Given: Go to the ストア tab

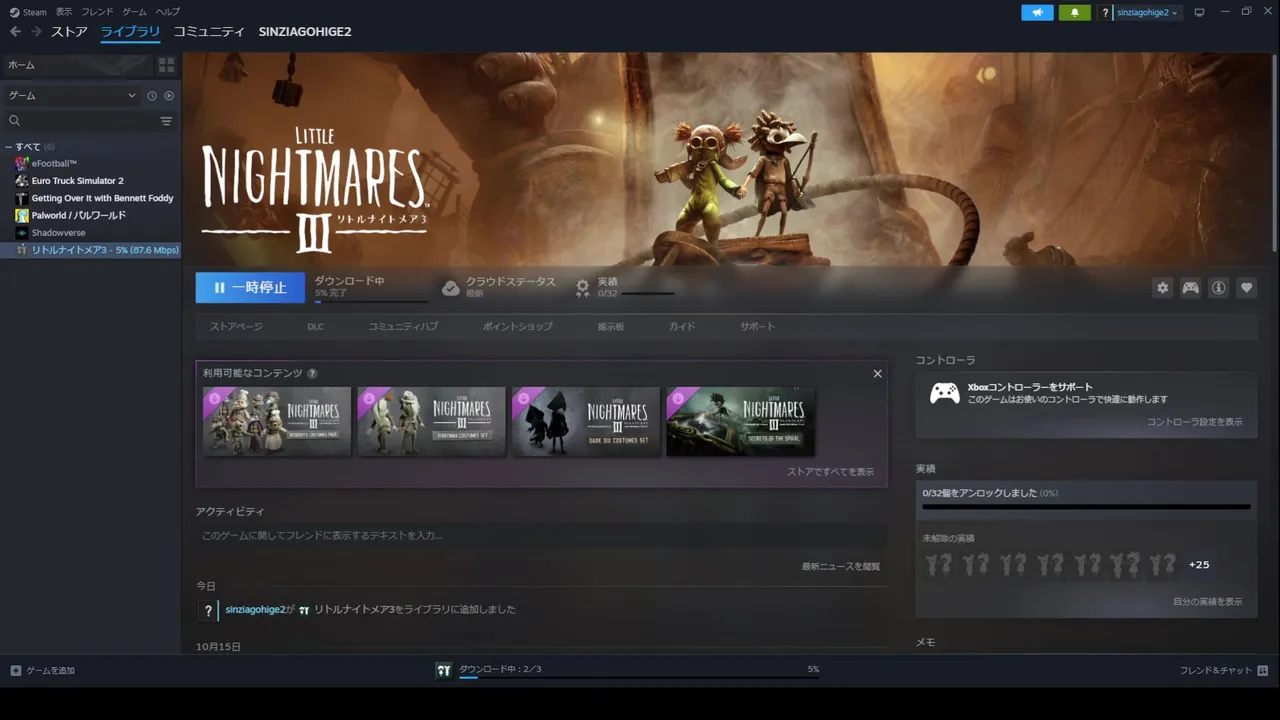Looking at the screenshot, I should pyautogui.click(x=69, y=32).
